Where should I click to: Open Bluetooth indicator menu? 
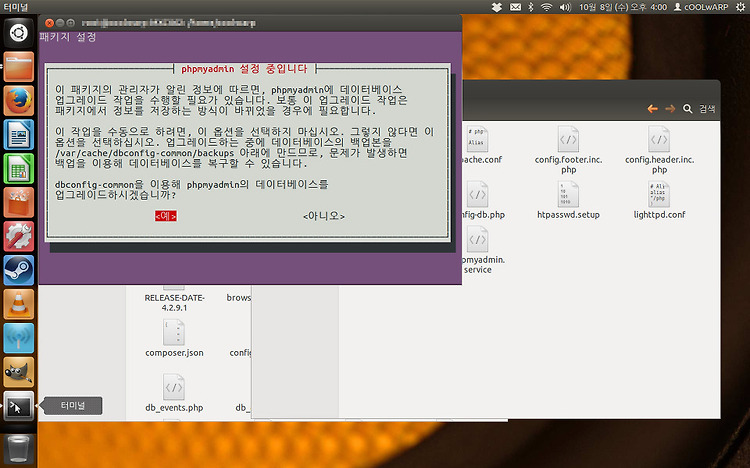[x=530, y=7]
